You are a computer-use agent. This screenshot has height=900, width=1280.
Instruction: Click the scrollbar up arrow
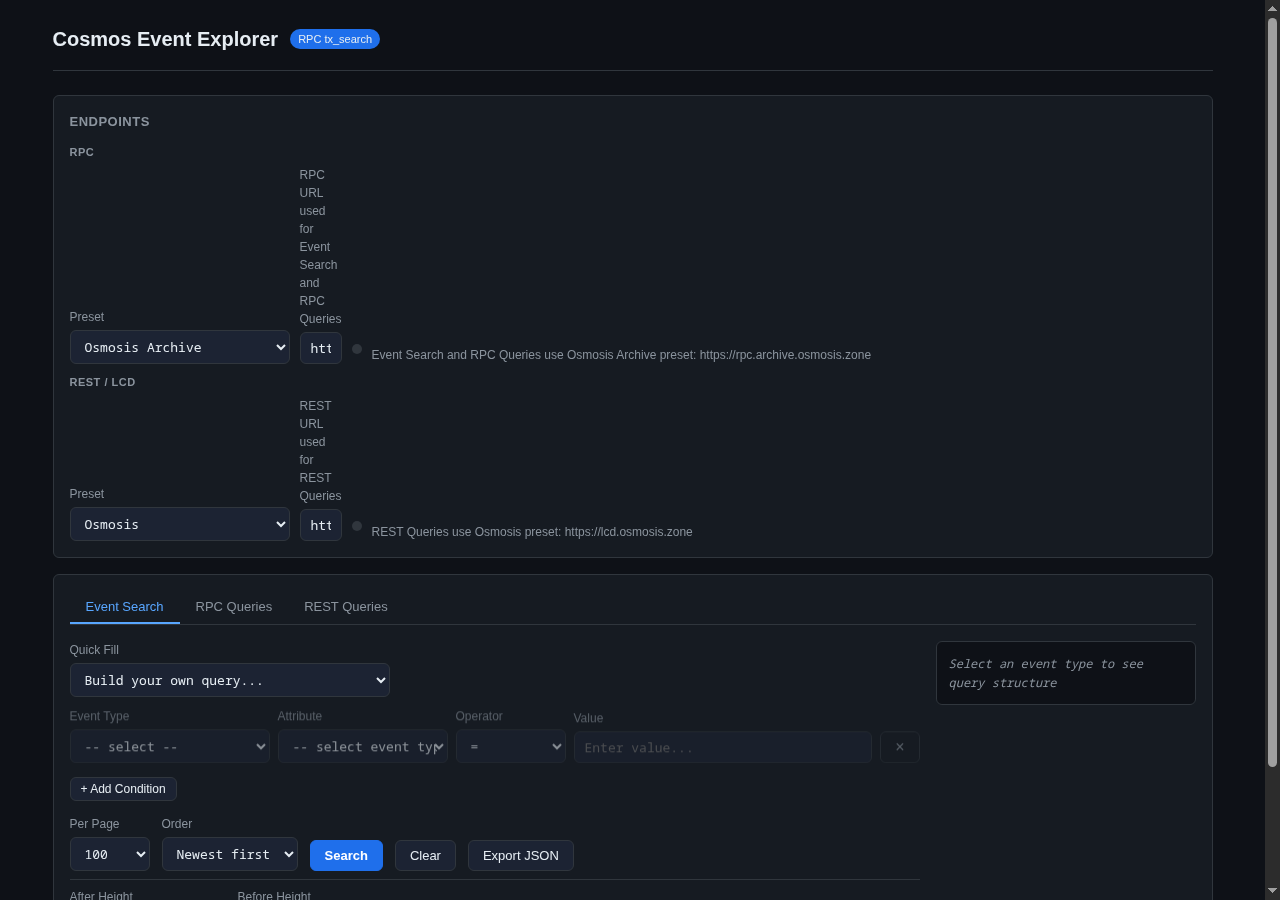pyautogui.click(x=1272, y=7)
